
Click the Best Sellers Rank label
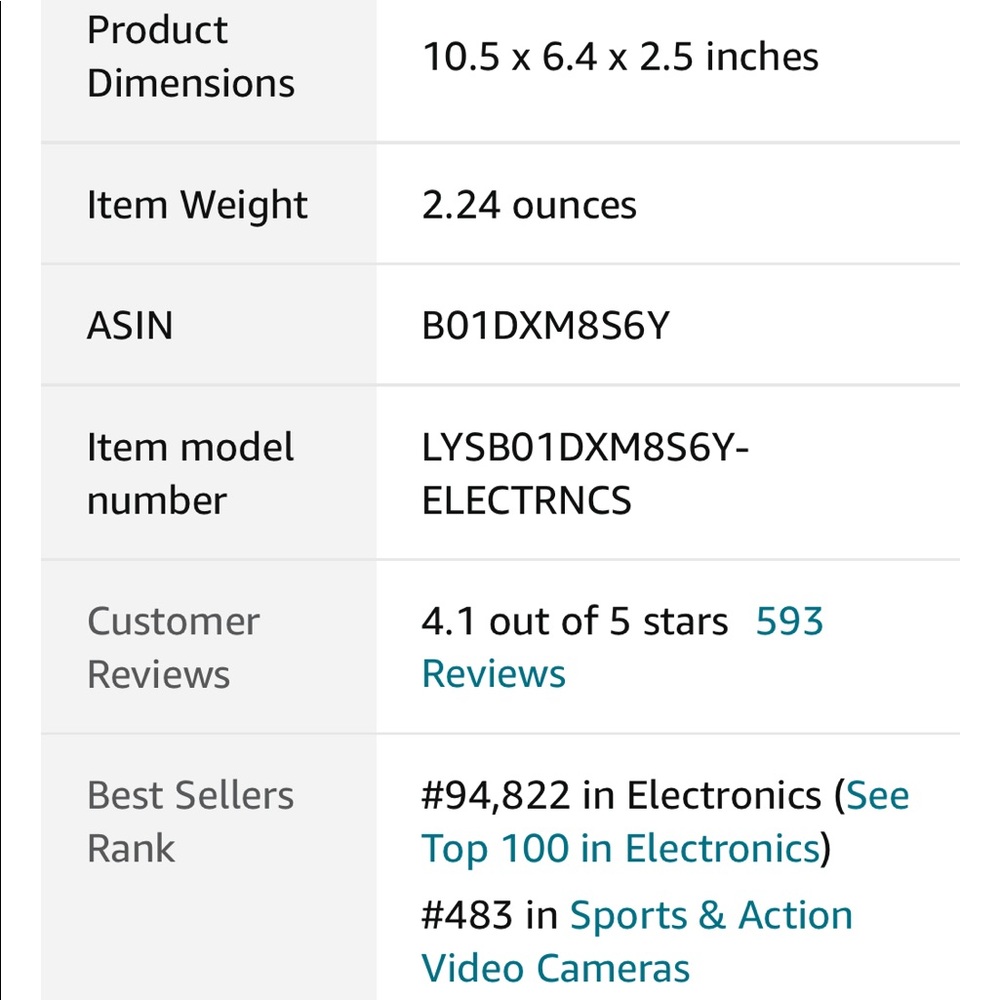tap(190, 821)
